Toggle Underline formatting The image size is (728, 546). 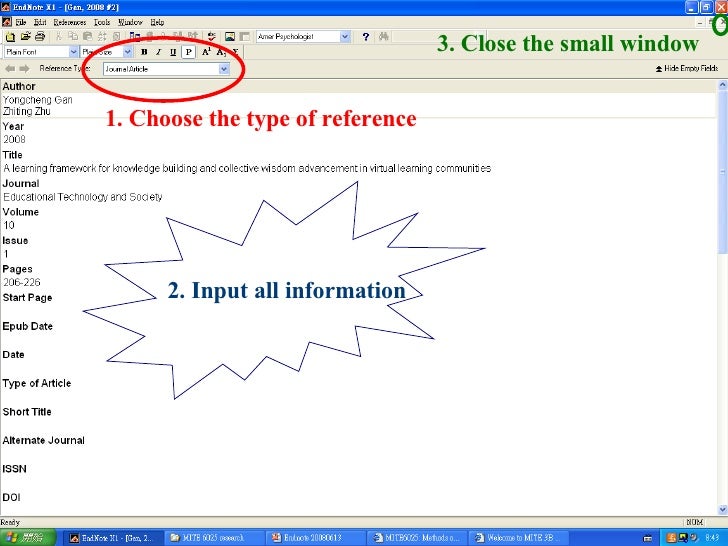point(173,52)
